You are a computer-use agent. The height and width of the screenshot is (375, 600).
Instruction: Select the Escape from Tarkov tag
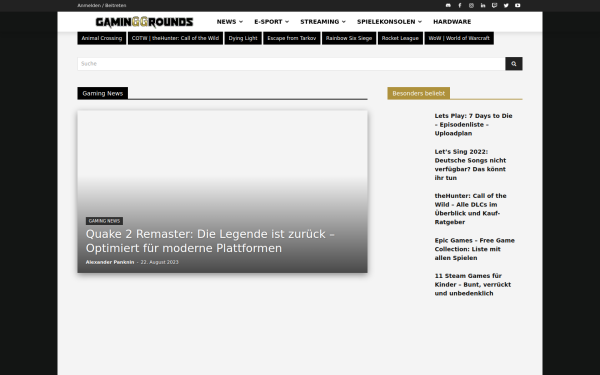292,38
